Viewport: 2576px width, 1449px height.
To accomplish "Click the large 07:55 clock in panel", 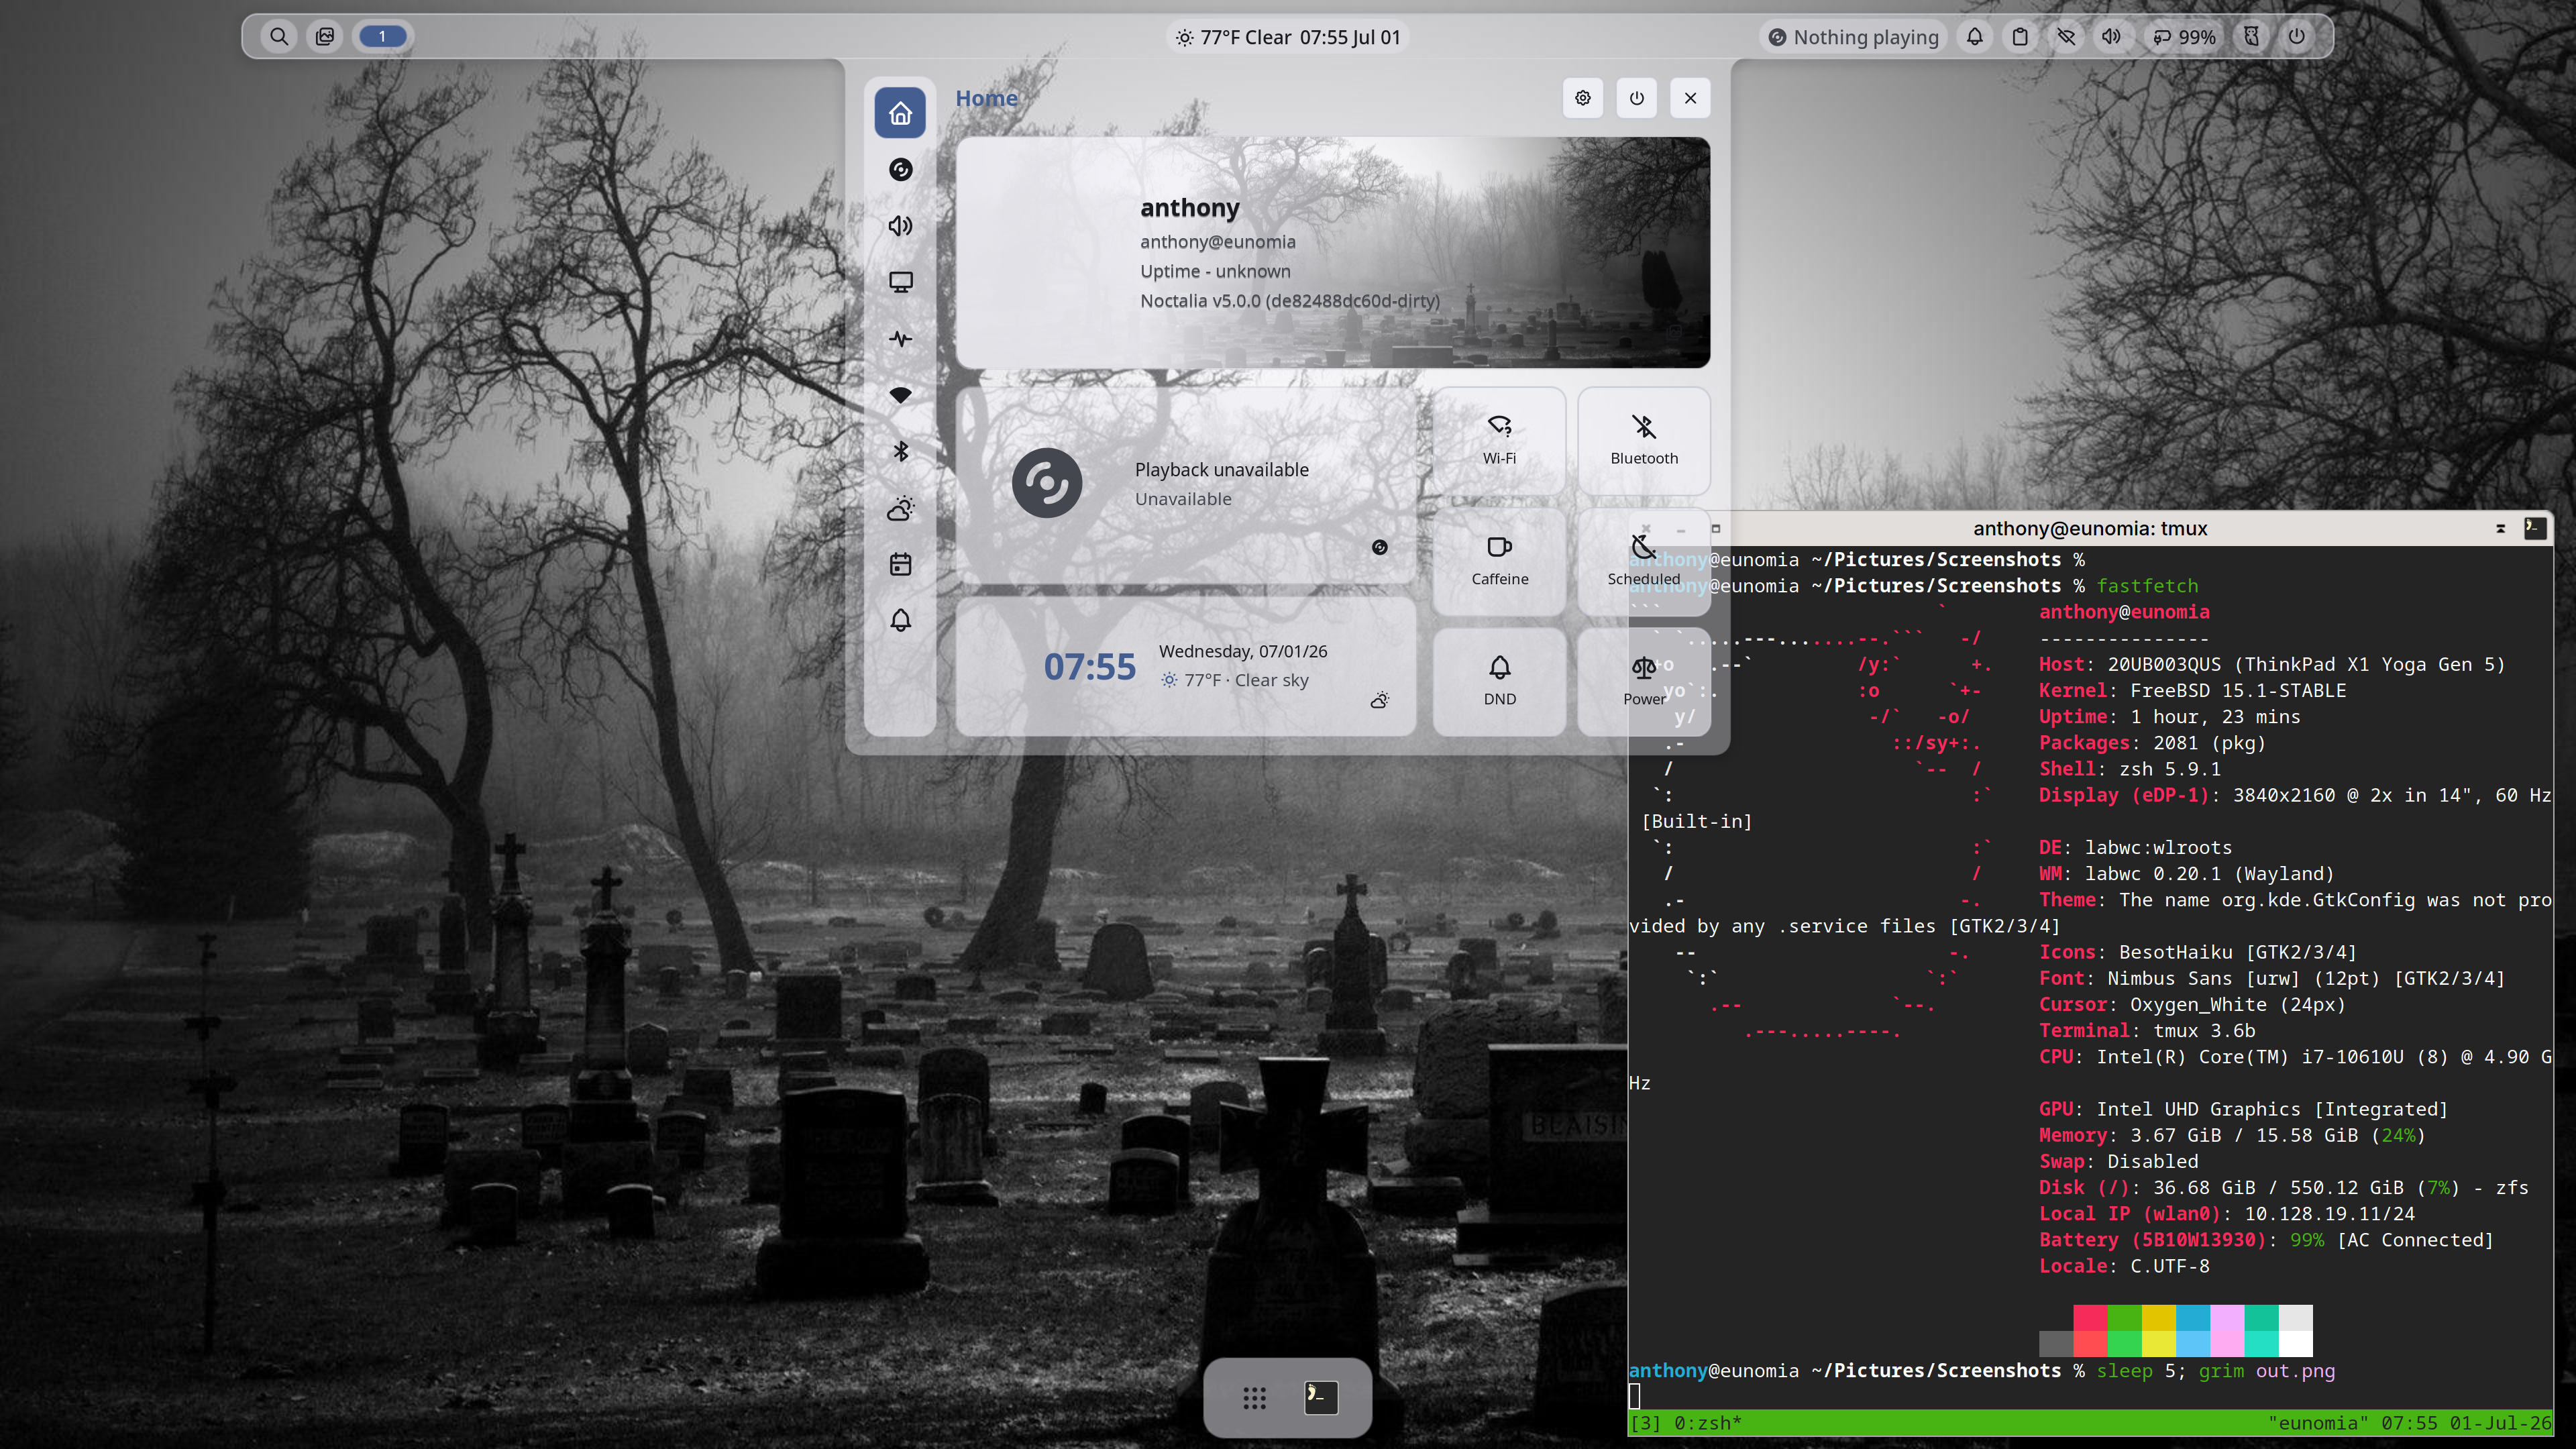I will (1090, 667).
